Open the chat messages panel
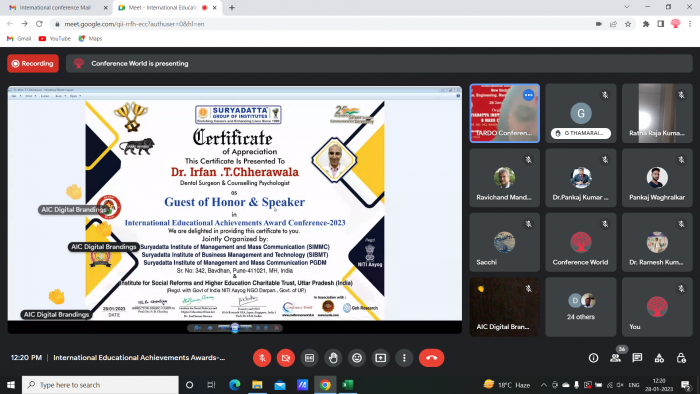This screenshot has width=700, height=394. [637, 358]
